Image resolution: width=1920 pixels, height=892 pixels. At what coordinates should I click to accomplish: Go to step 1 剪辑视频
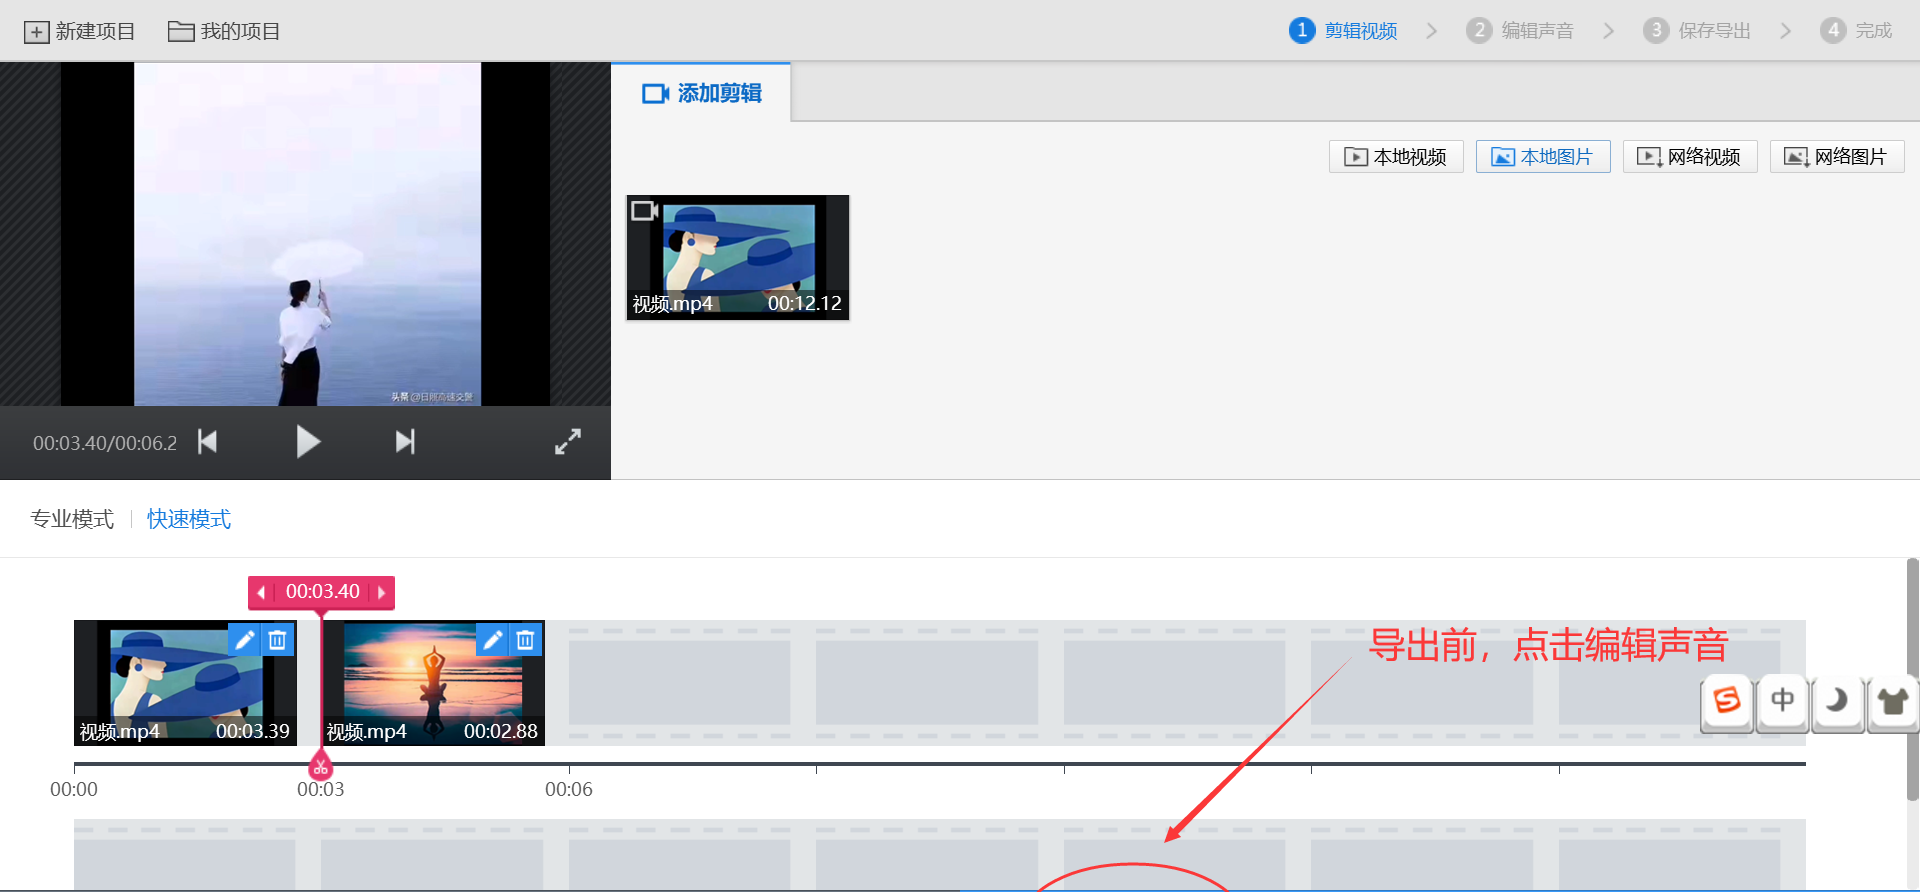[1343, 30]
